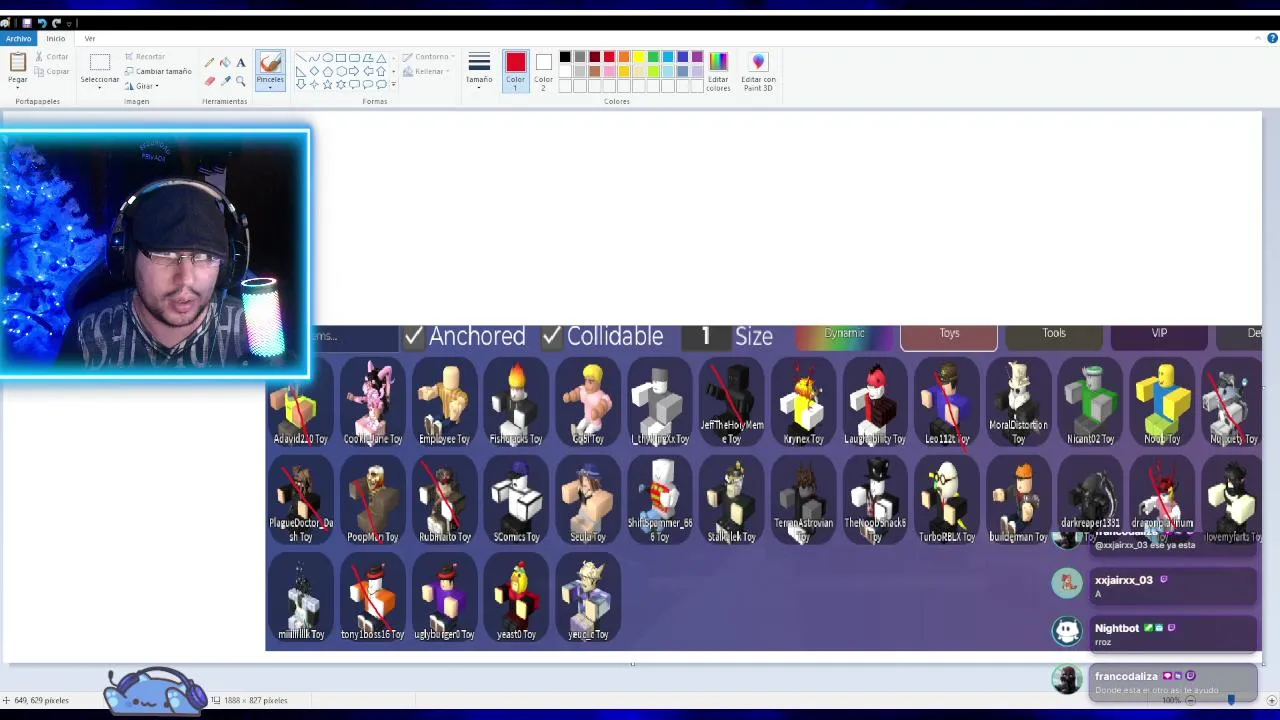Image resolution: width=1280 pixels, height=720 pixels.
Task: Choose the black color swatch
Action: 565,57
